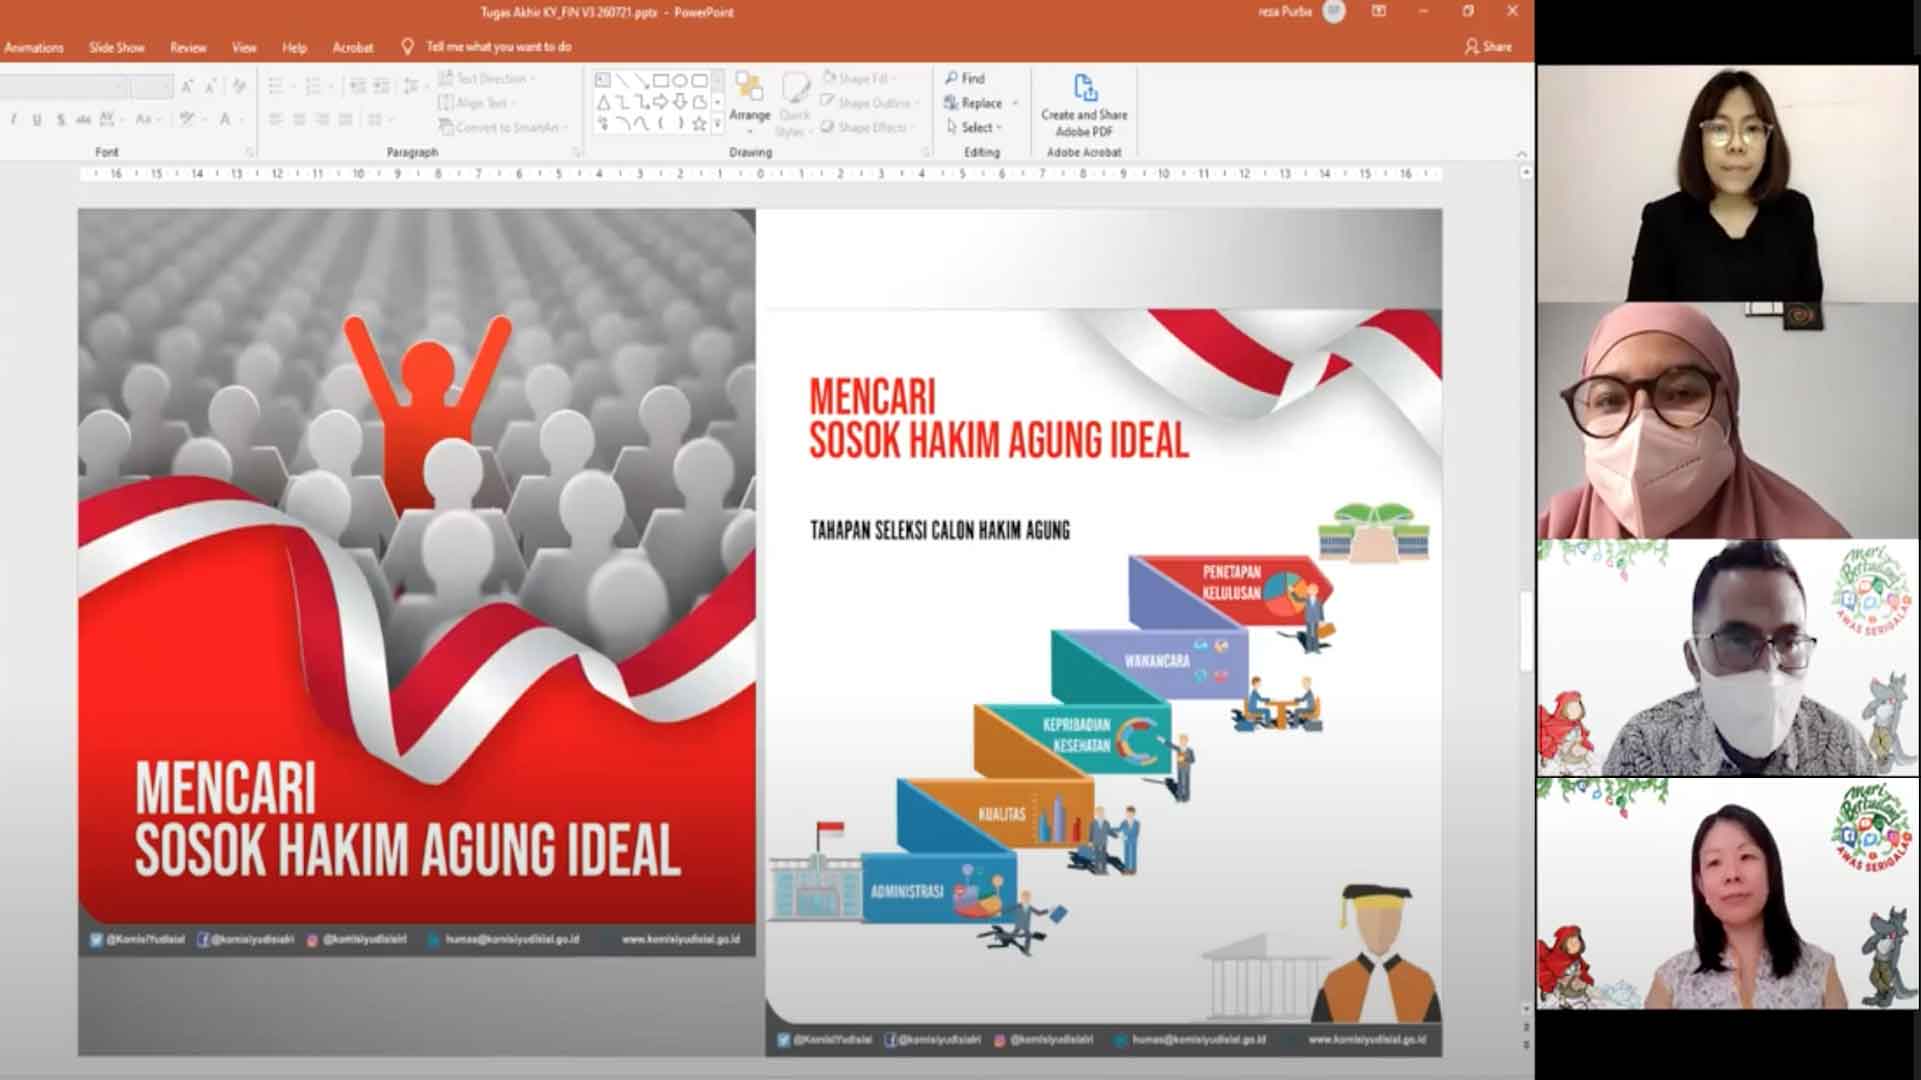This screenshot has height=1080, width=1921.
Task: Select the star shape in shapes gallery
Action: point(699,124)
